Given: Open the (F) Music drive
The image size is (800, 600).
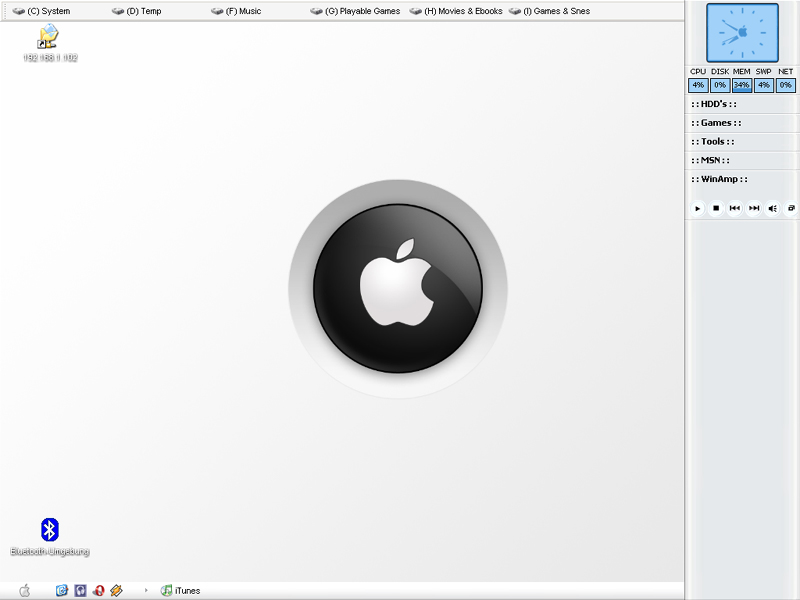Looking at the screenshot, I should [237, 11].
